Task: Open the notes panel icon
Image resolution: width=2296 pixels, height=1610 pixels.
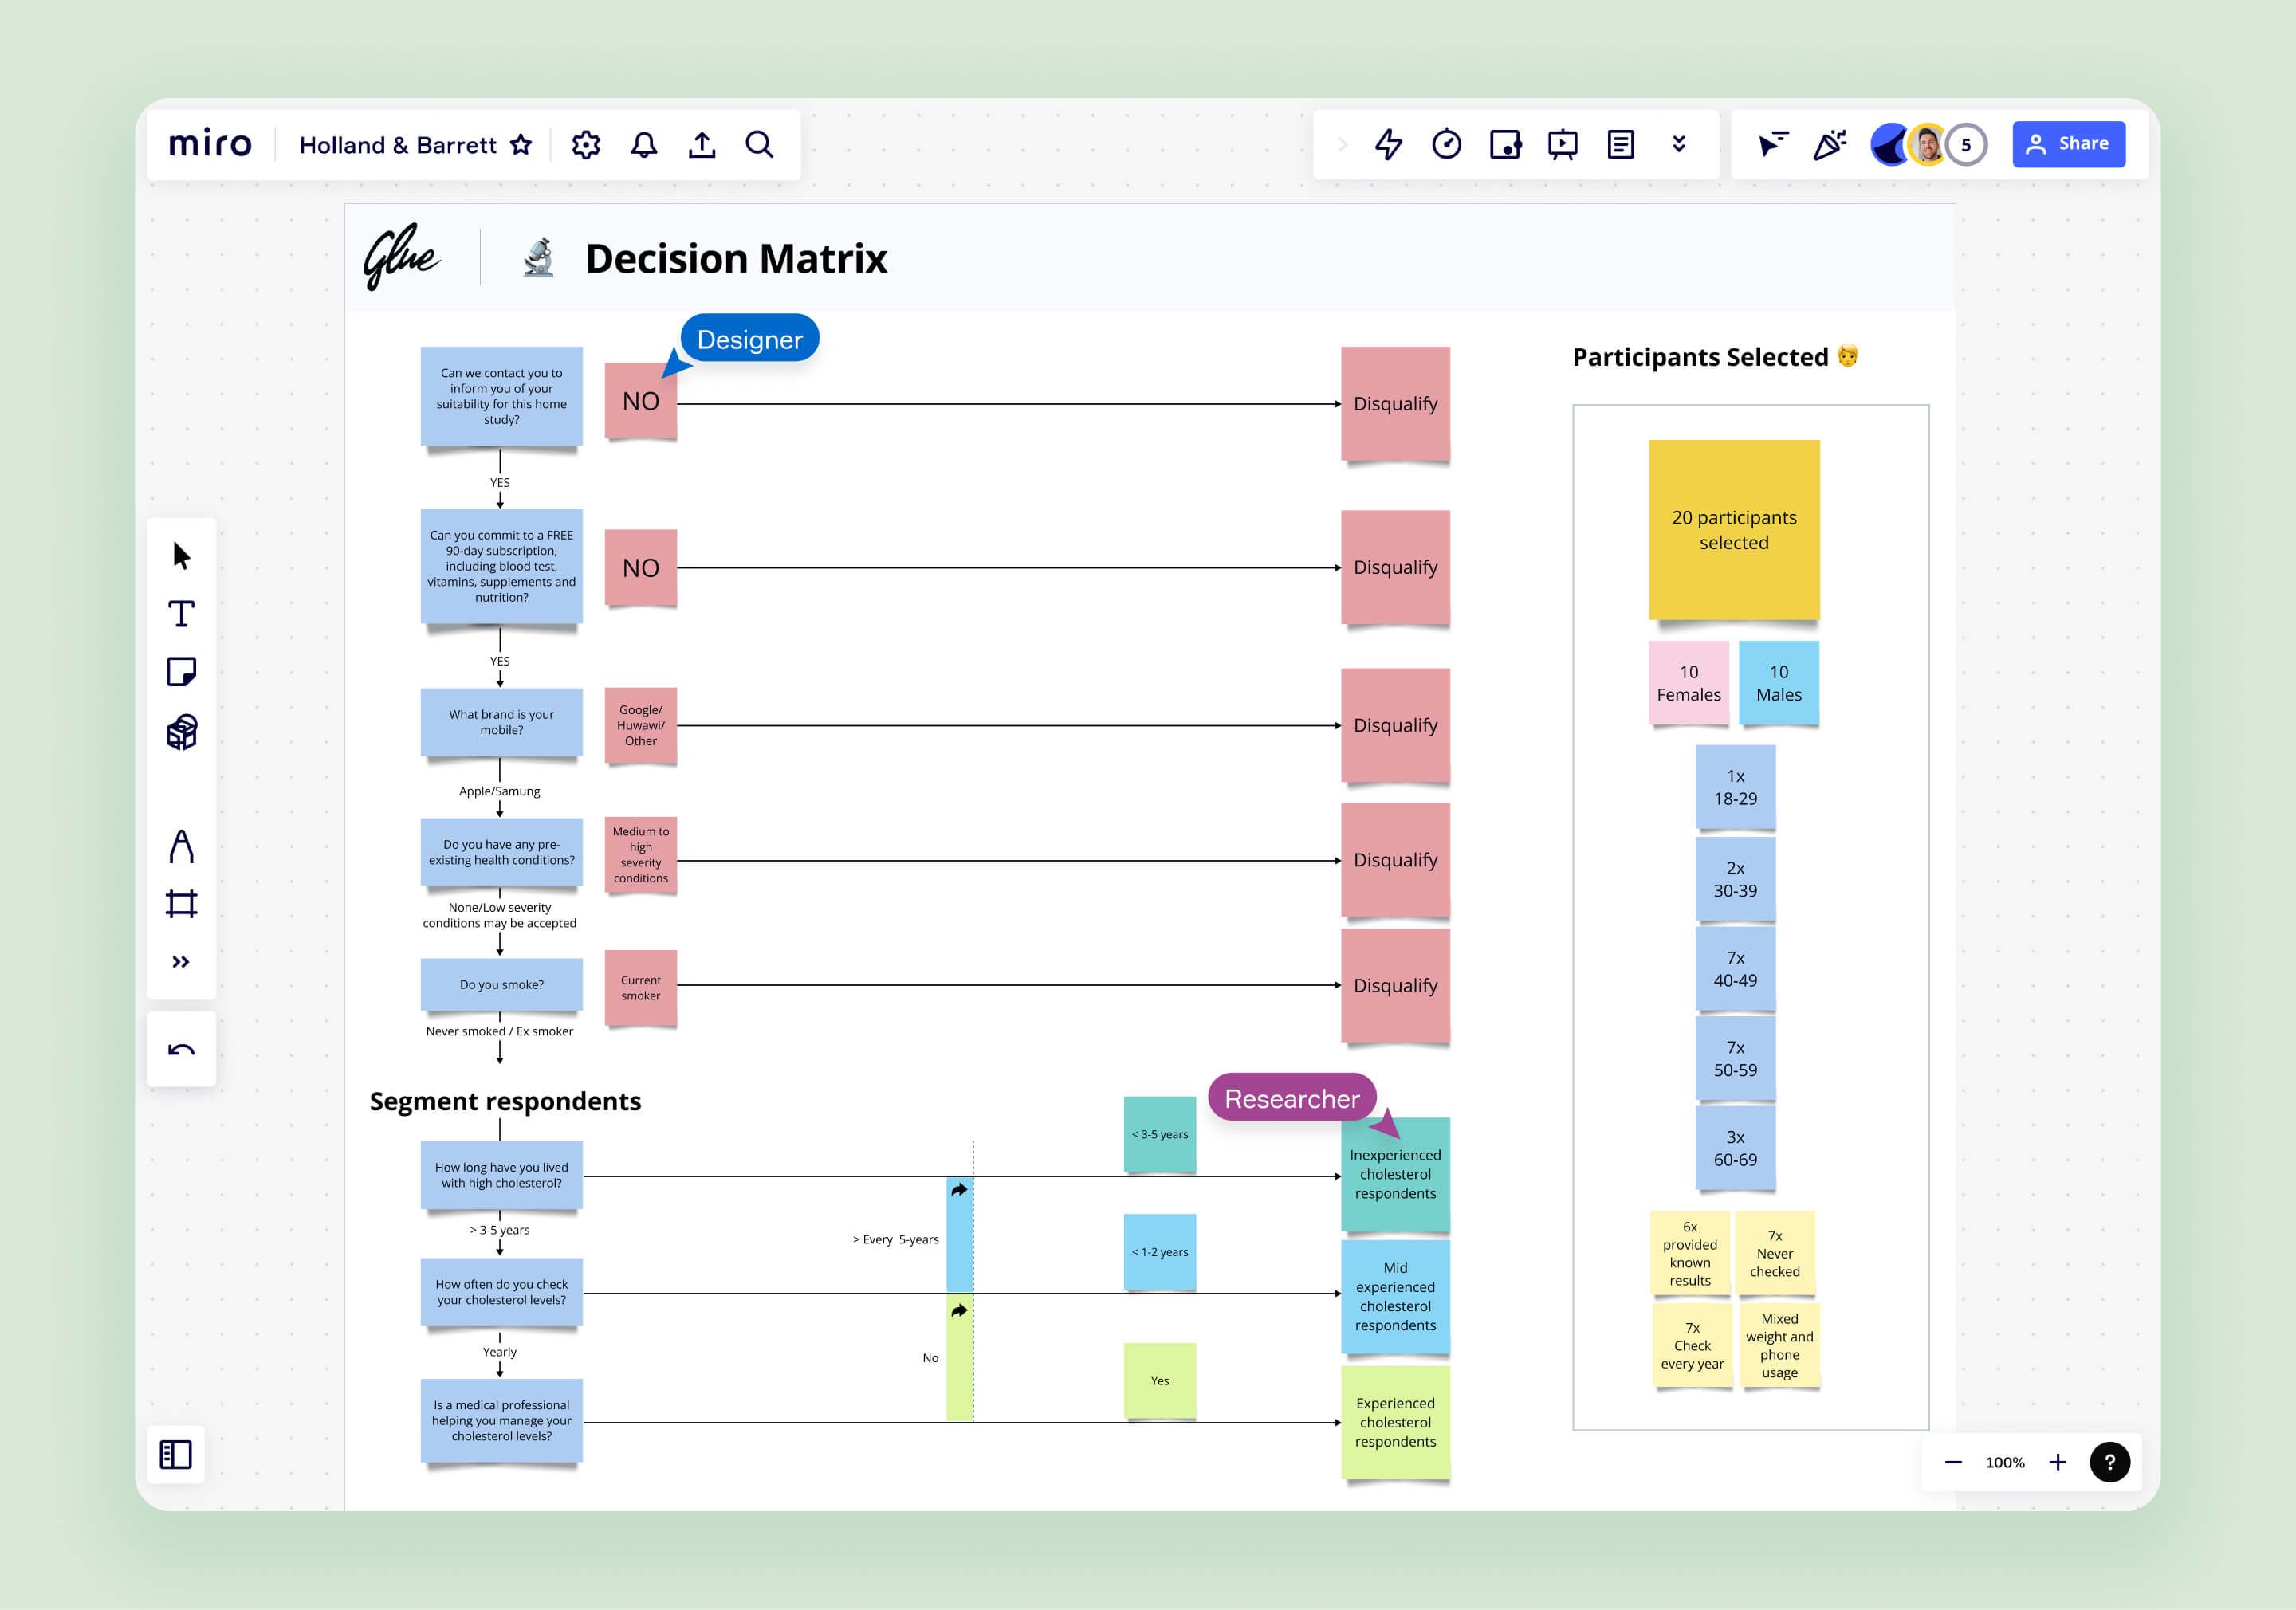Action: [1620, 145]
